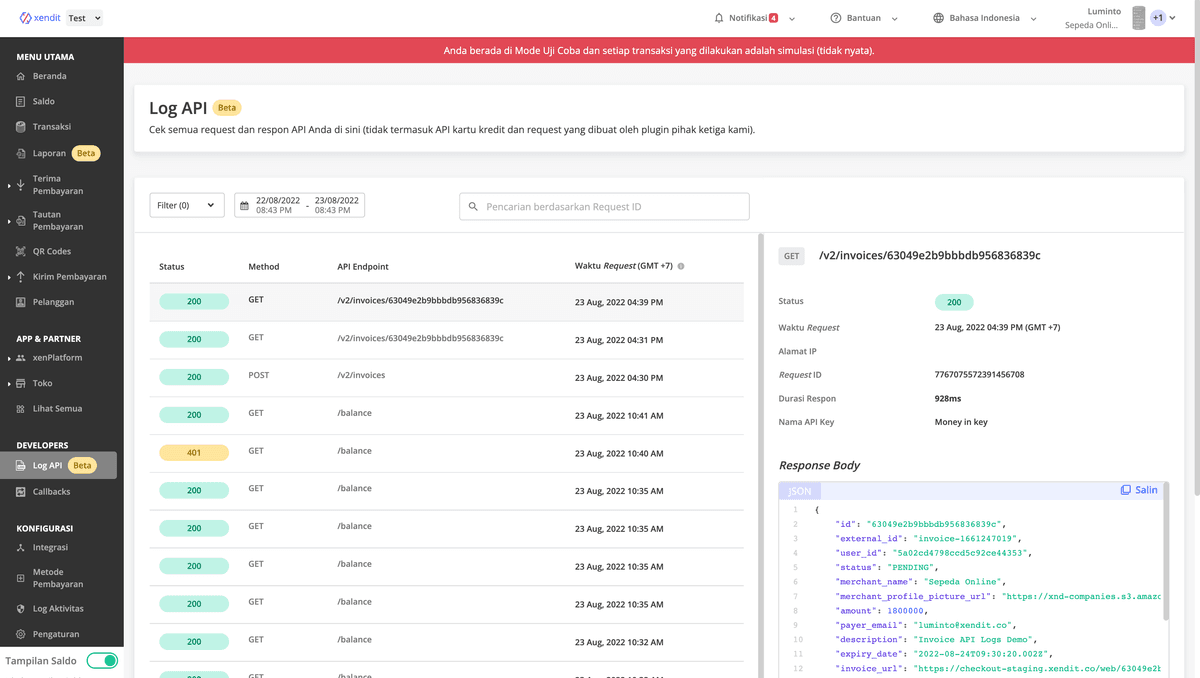The width and height of the screenshot is (1200, 678).
Task: Click the Saldo icon in sidebar
Action: 21,102
